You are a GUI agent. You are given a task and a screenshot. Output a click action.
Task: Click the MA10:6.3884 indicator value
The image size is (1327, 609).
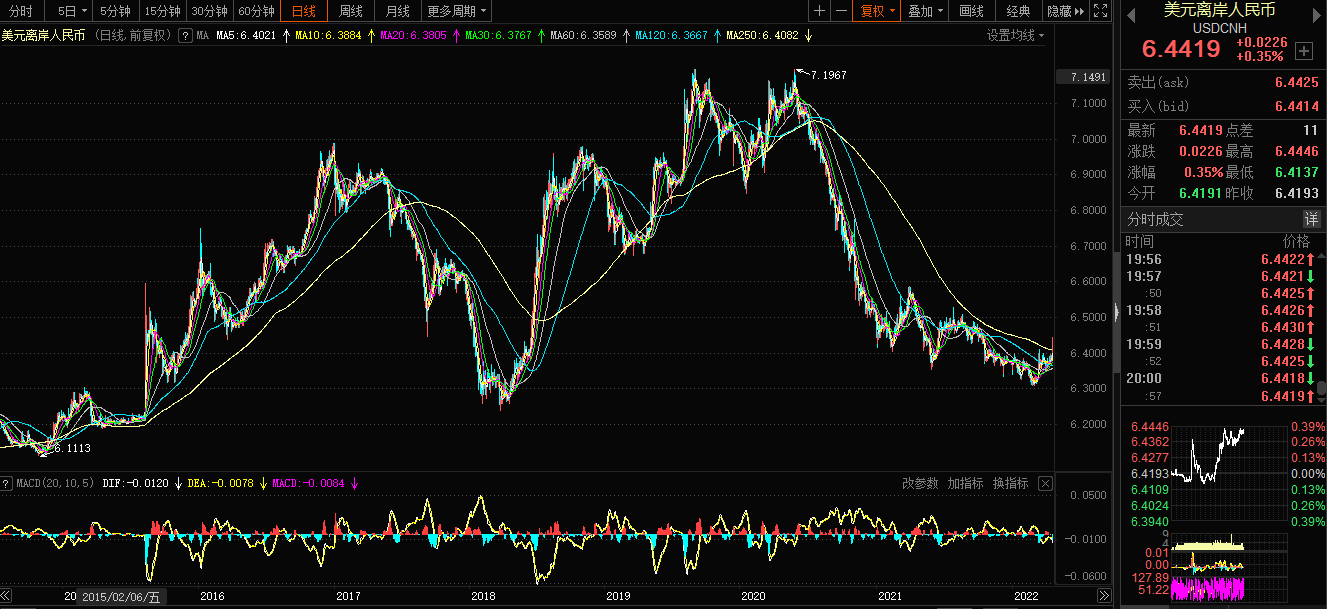328,36
